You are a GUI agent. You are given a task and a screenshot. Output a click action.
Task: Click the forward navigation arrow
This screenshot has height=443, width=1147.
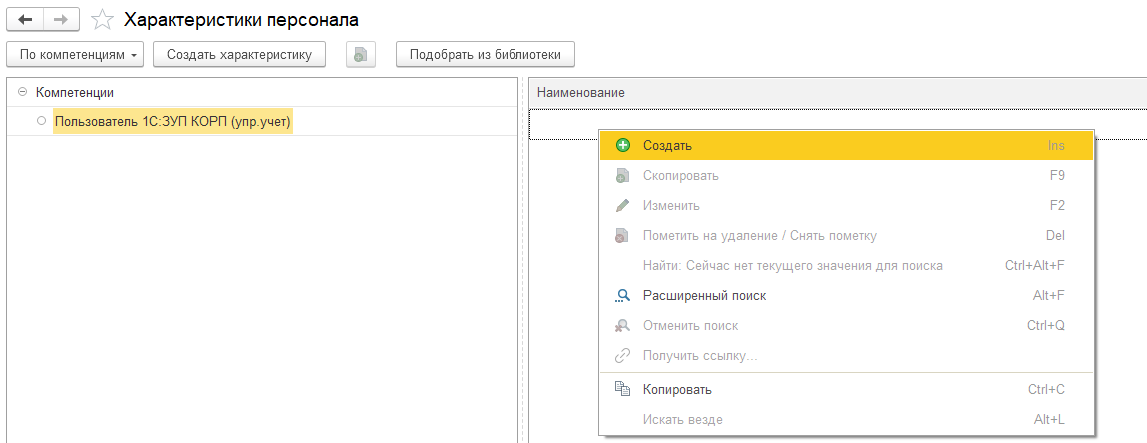[x=61, y=20]
